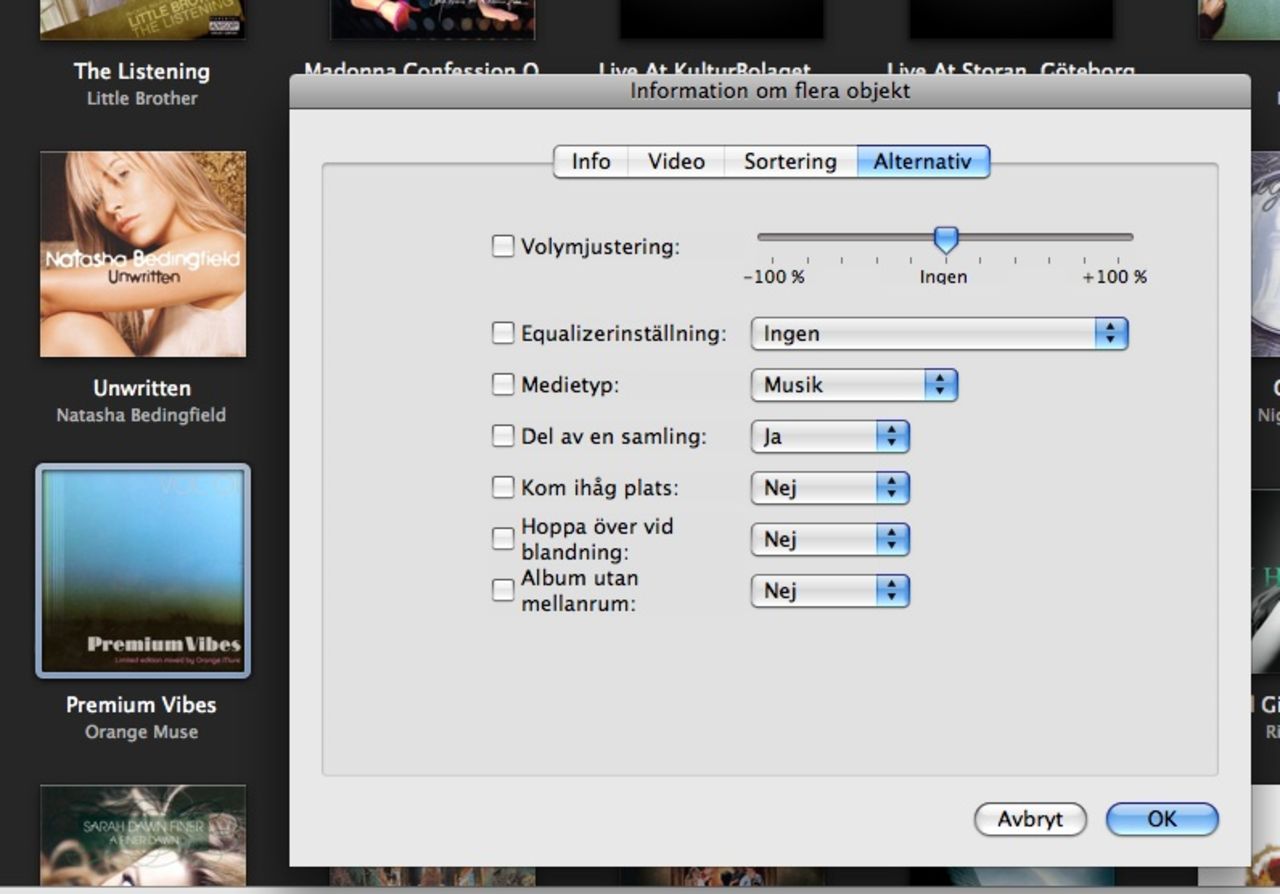Open the Sarah Dawn Finer album cover
The image size is (1280, 894).
point(143,836)
